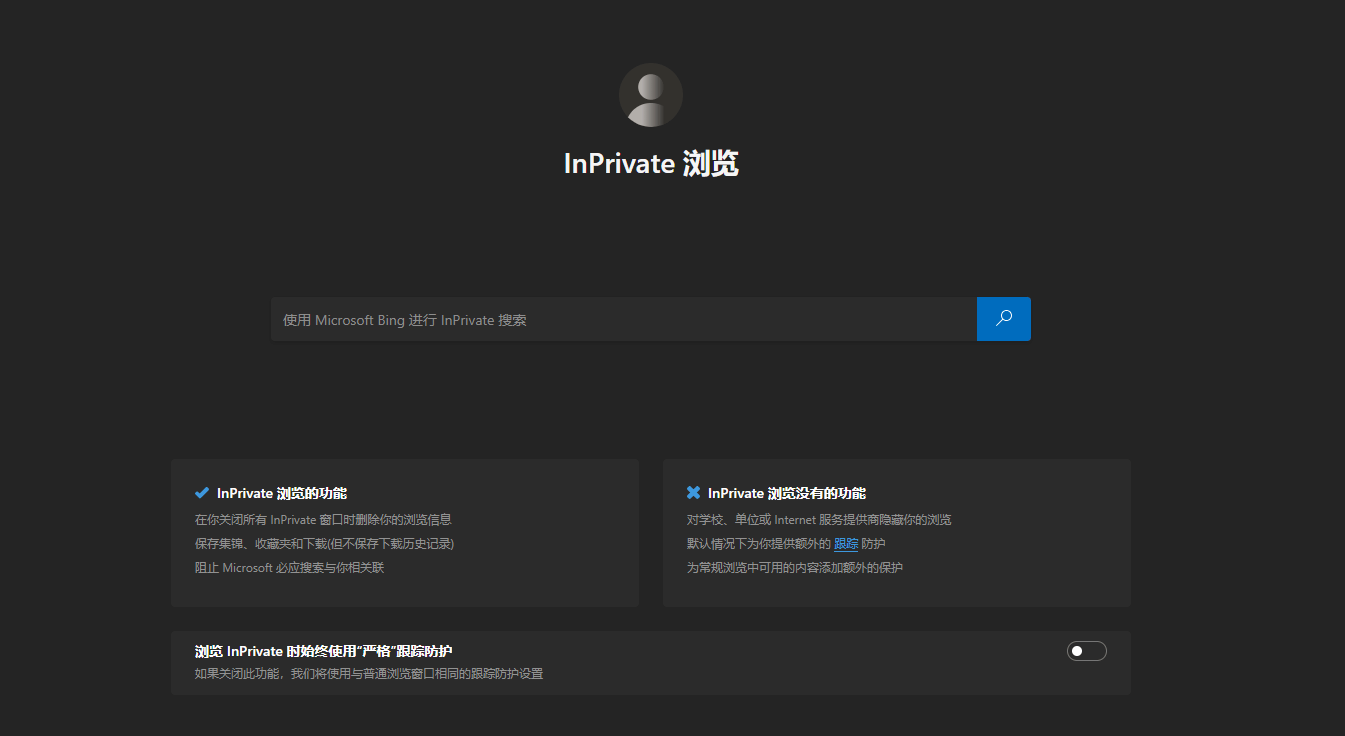Click the "InPrivate 浏览" page title
Image resolution: width=1345 pixels, height=736 pixels.
tap(650, 164)
